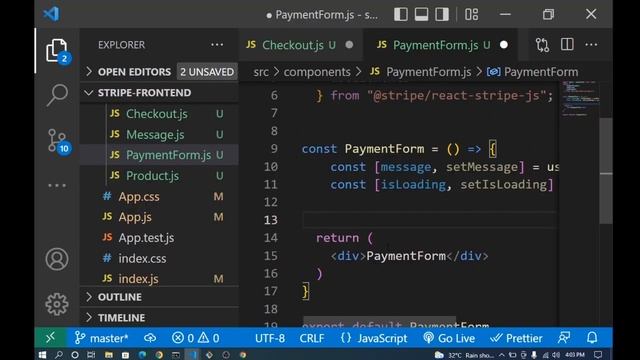The image size is (640, 360).
Task: Close the Checkout.js tab via unsaved dot
Action: click(349, 45)
